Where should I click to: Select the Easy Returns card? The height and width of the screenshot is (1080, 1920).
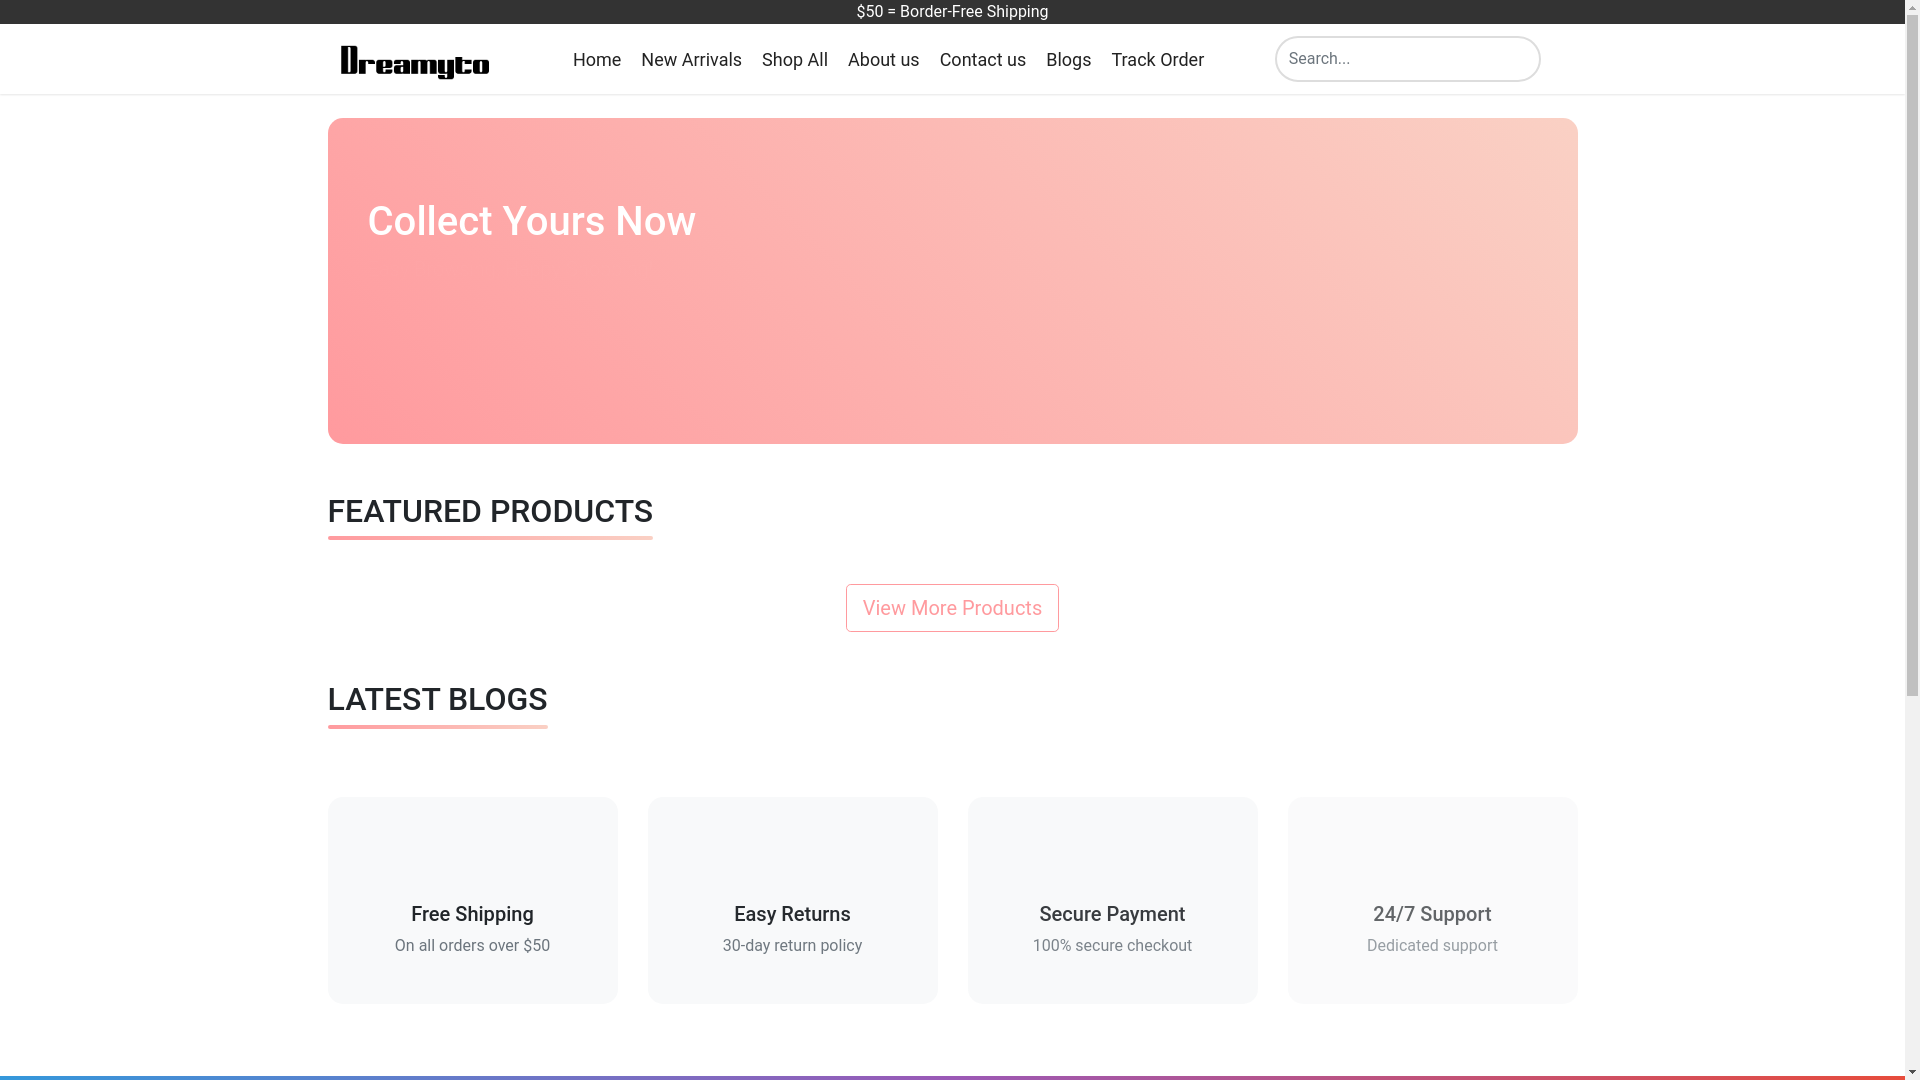tap(792, 900)
